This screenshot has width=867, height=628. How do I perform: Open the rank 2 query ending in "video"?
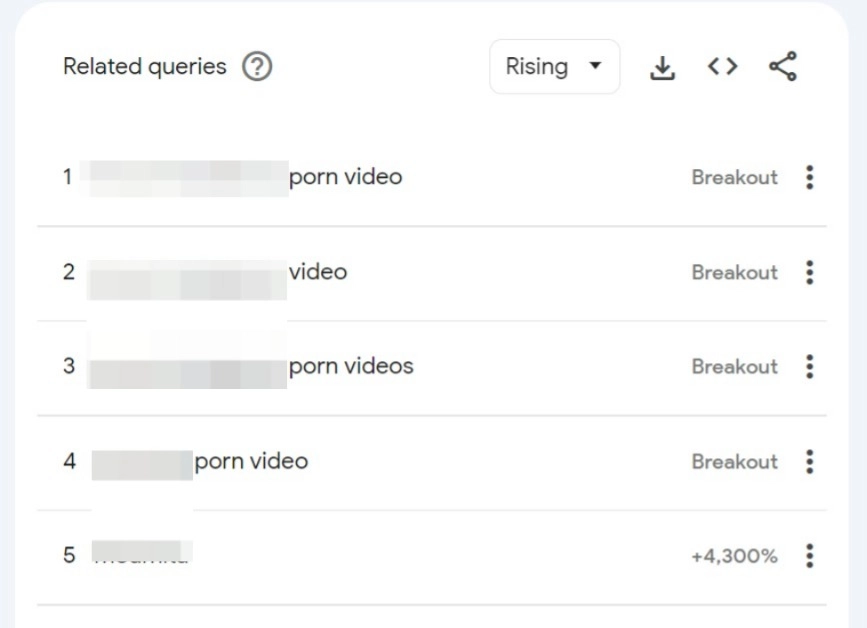click(x=317, y=271)
